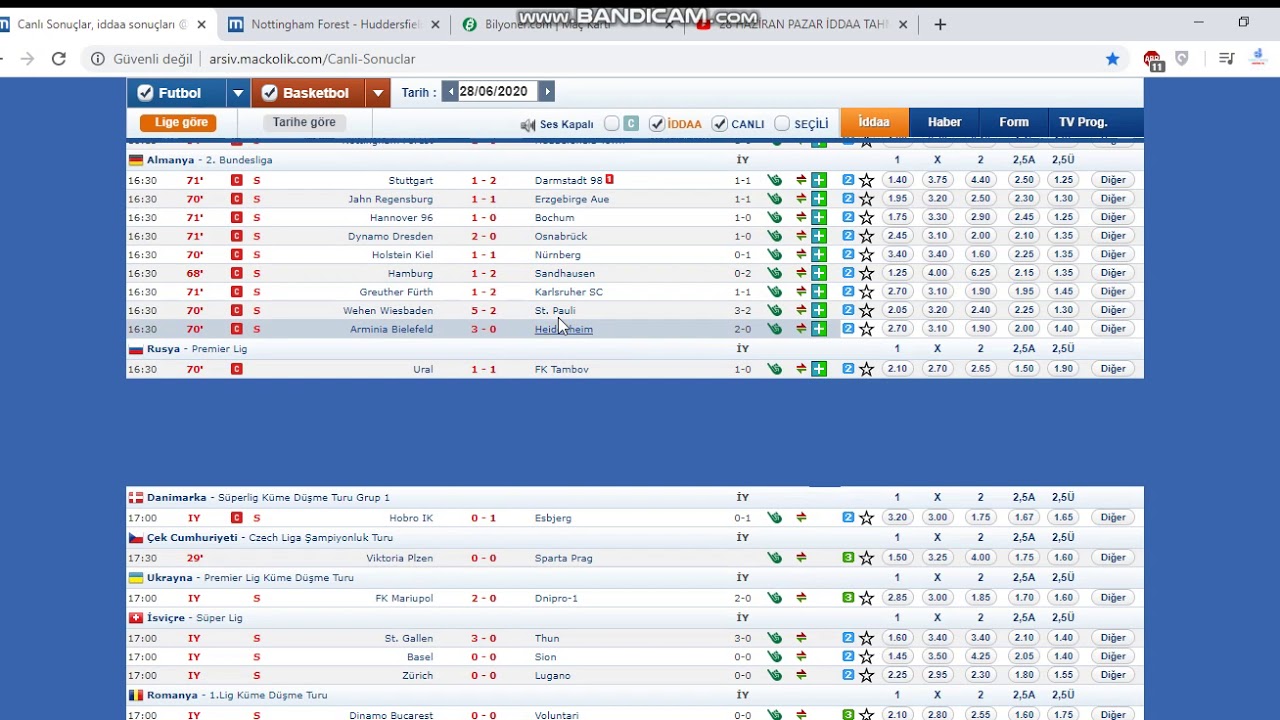1280x720 pixels.
Task: Click the teal C icon beside Ses Kapalı
Action: [631, 123]
